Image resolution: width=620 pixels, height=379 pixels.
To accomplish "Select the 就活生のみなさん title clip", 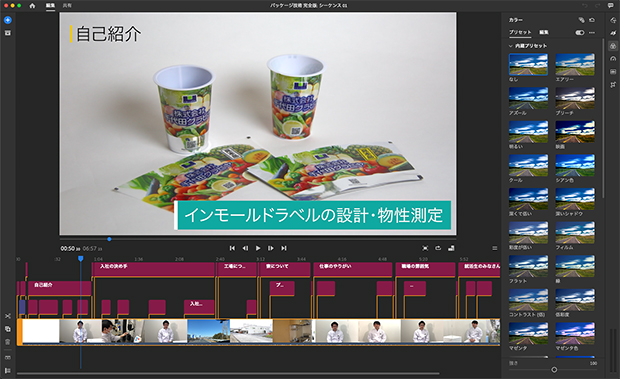I will click(x=479, y=269).
